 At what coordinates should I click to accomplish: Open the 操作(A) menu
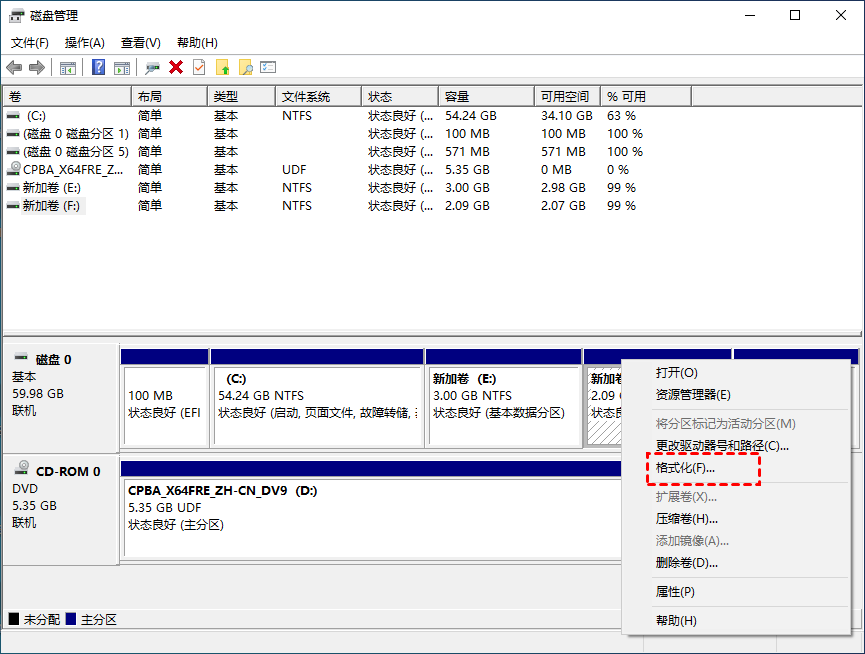(x=84, y=43)
